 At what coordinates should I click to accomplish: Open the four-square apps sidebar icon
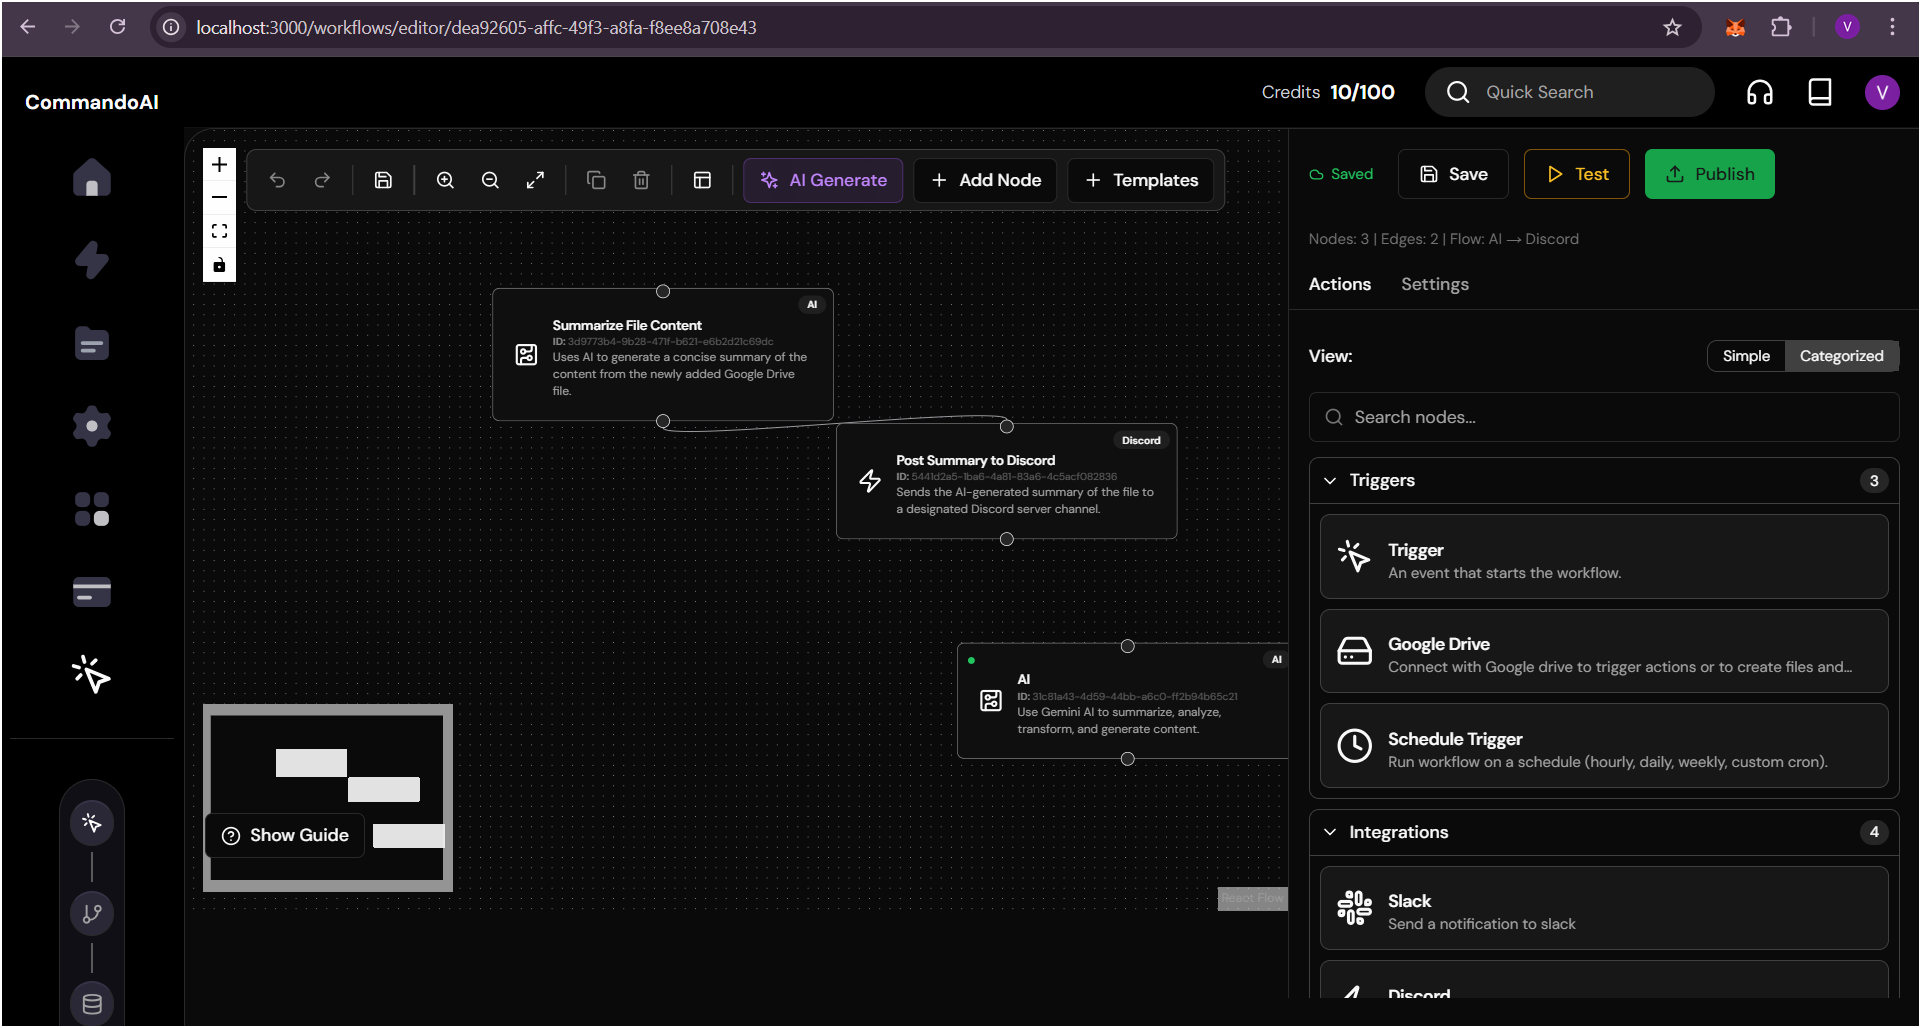coord(91,509)
